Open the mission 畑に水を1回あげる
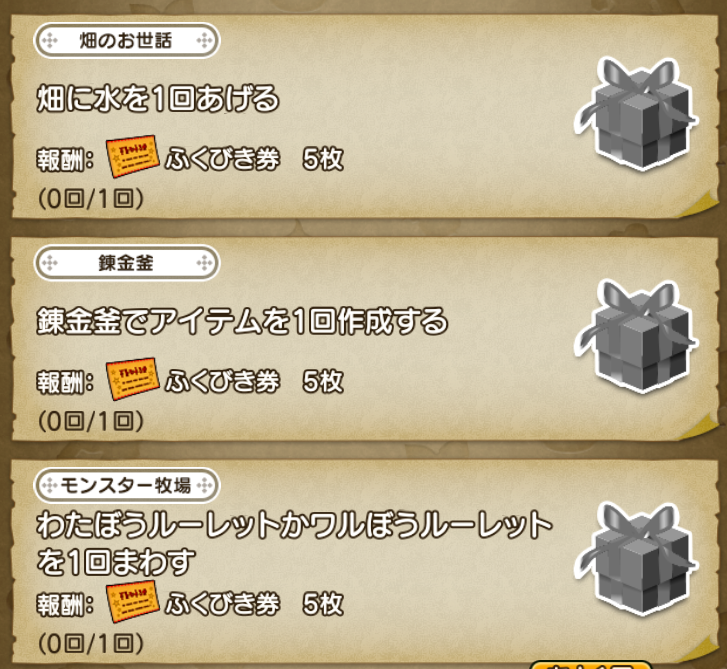Viewport: 727px width, 669px height. point(158,98)
